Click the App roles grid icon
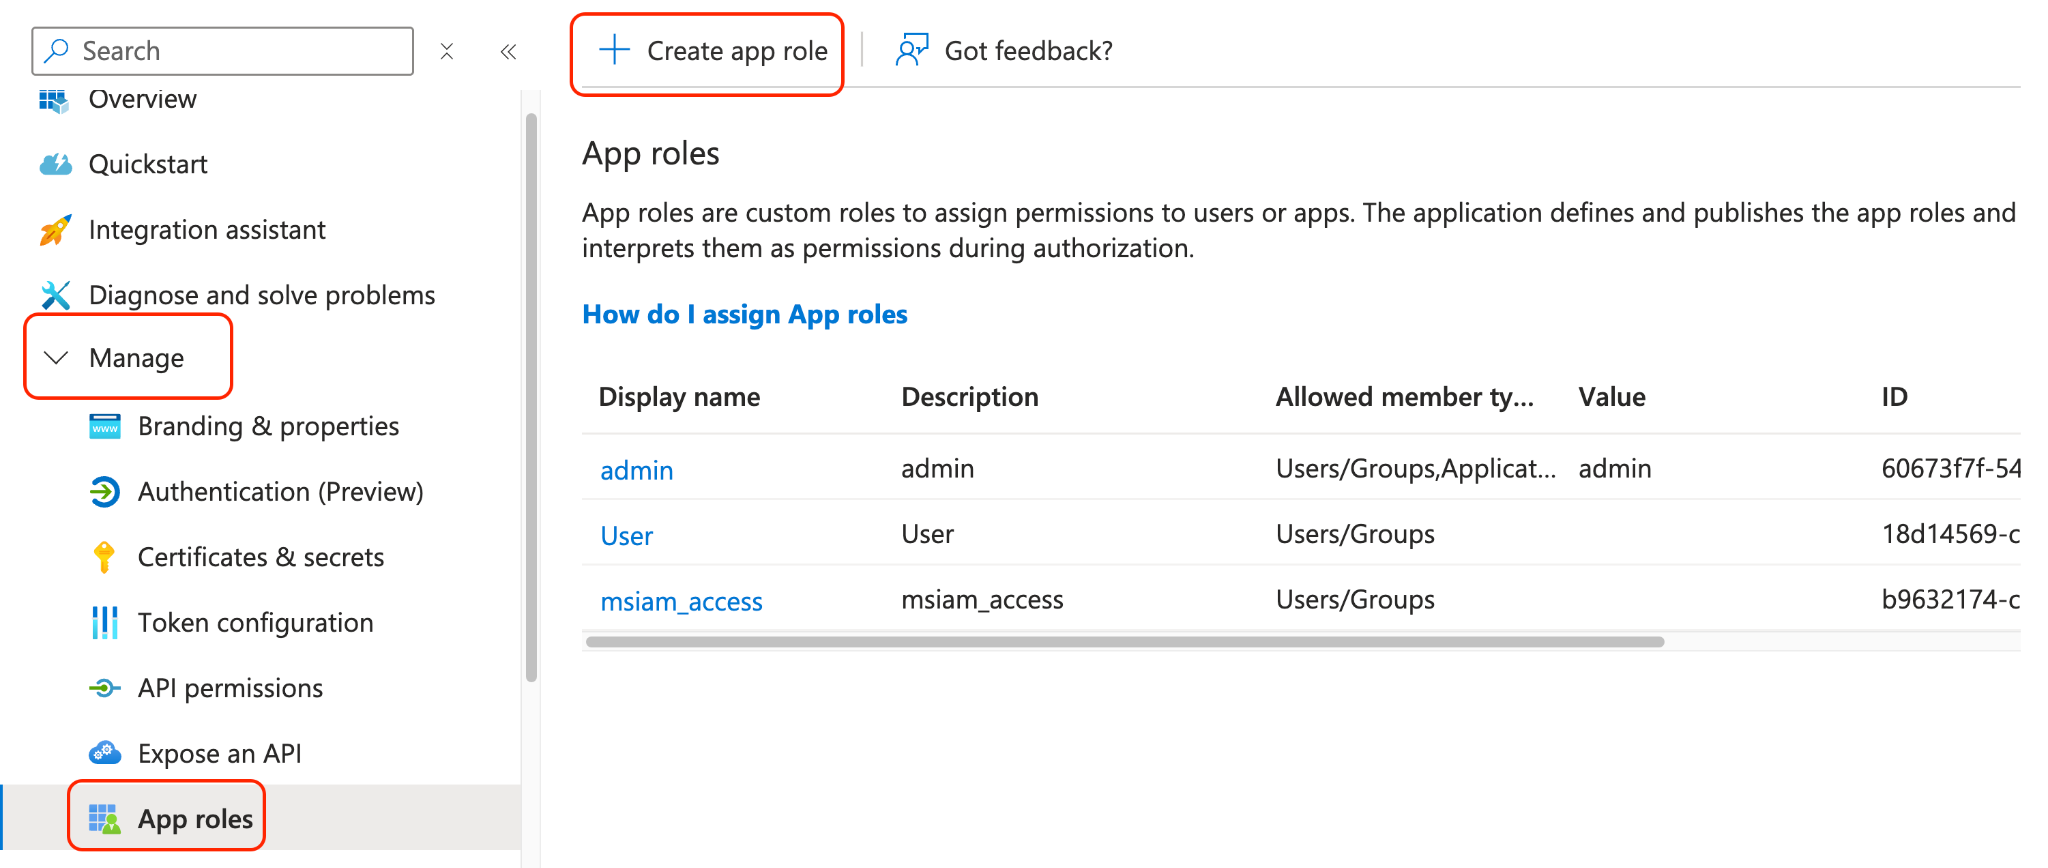This screenshot has width=2048, height=868. point(105,819)
